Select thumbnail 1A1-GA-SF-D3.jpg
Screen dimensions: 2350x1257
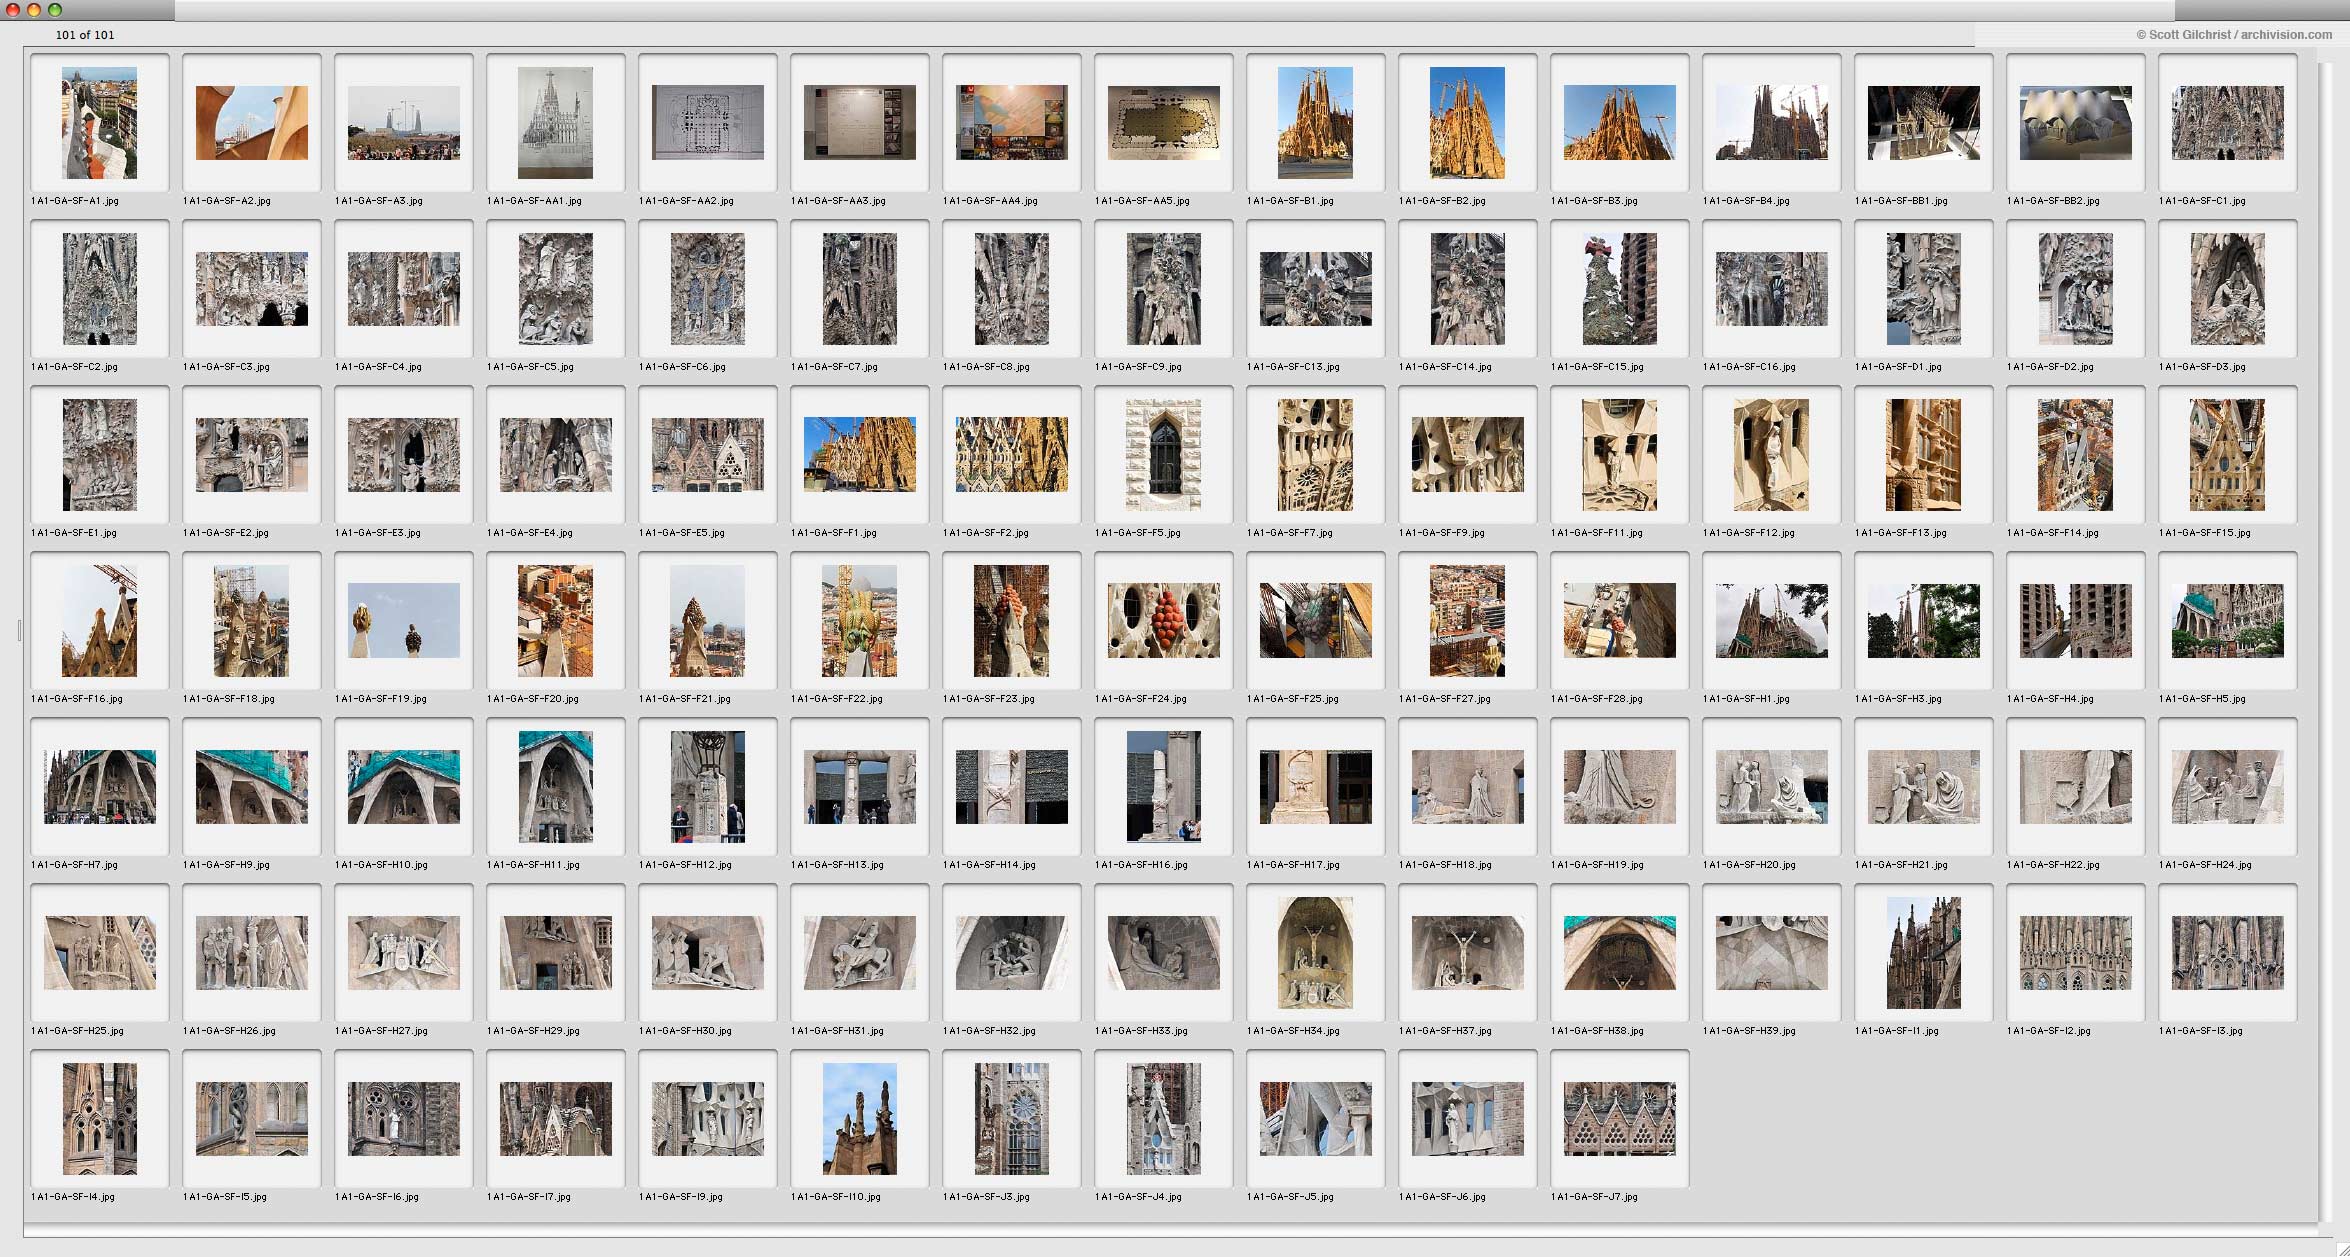click(2227, 289)
